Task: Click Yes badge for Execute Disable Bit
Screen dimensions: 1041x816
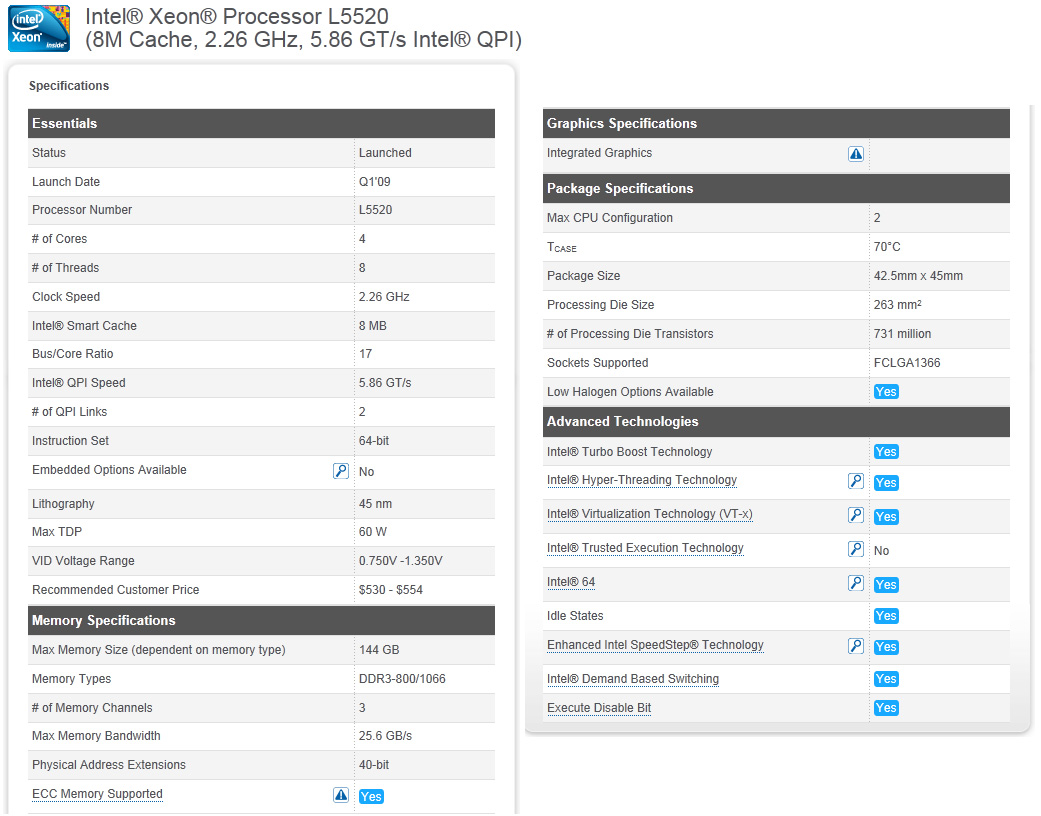Action: (x=886, y=708)
